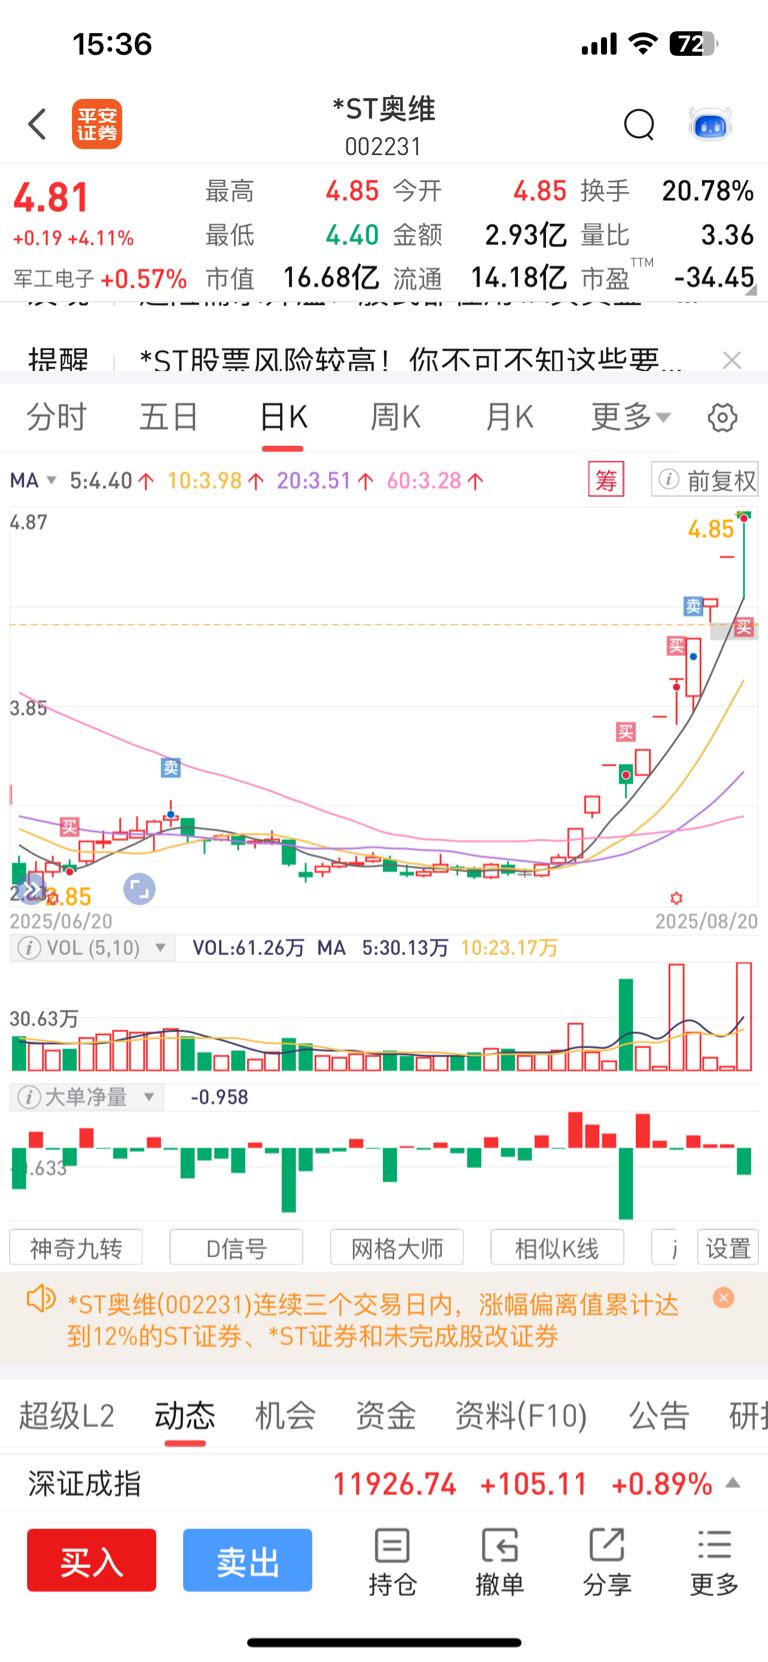The height and width of the screenshot is (1662, 768).
Task: Expand the quote details corner triangle
Action: click(x=752, y=292)
